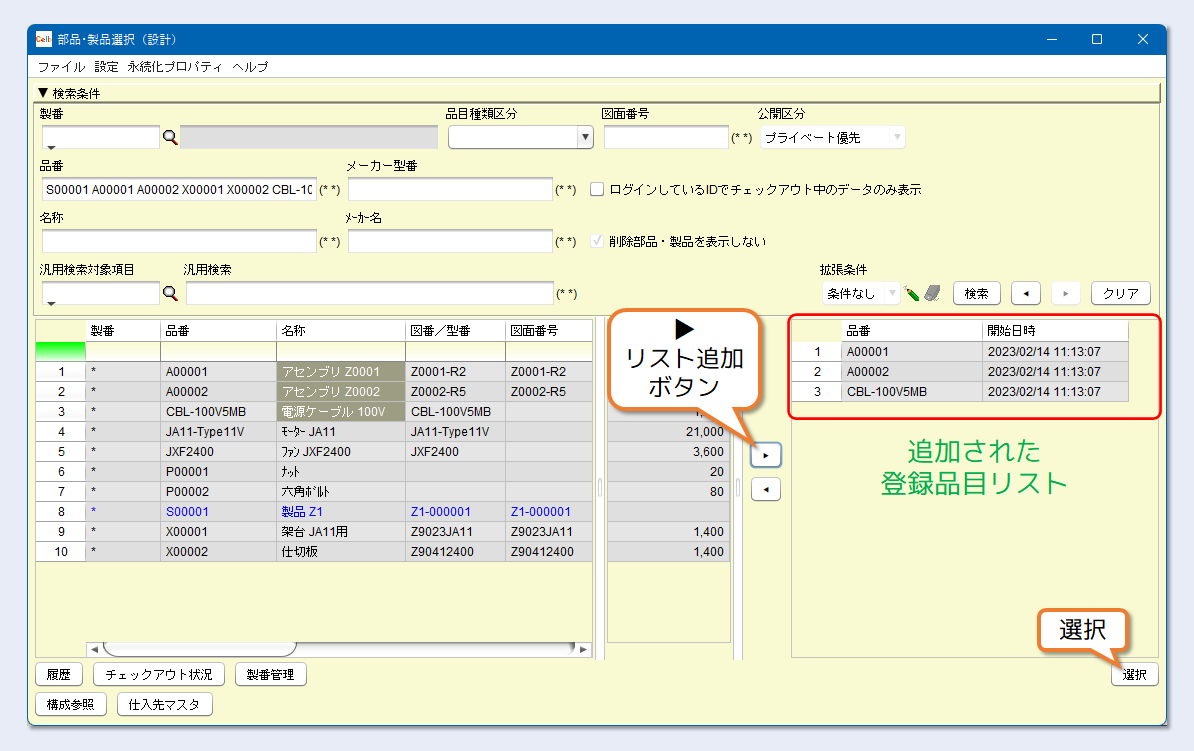This screenshot has width=1194, height=751.
Task: Click the チェックアウト状況 button
Action: [x=159, y=675]
